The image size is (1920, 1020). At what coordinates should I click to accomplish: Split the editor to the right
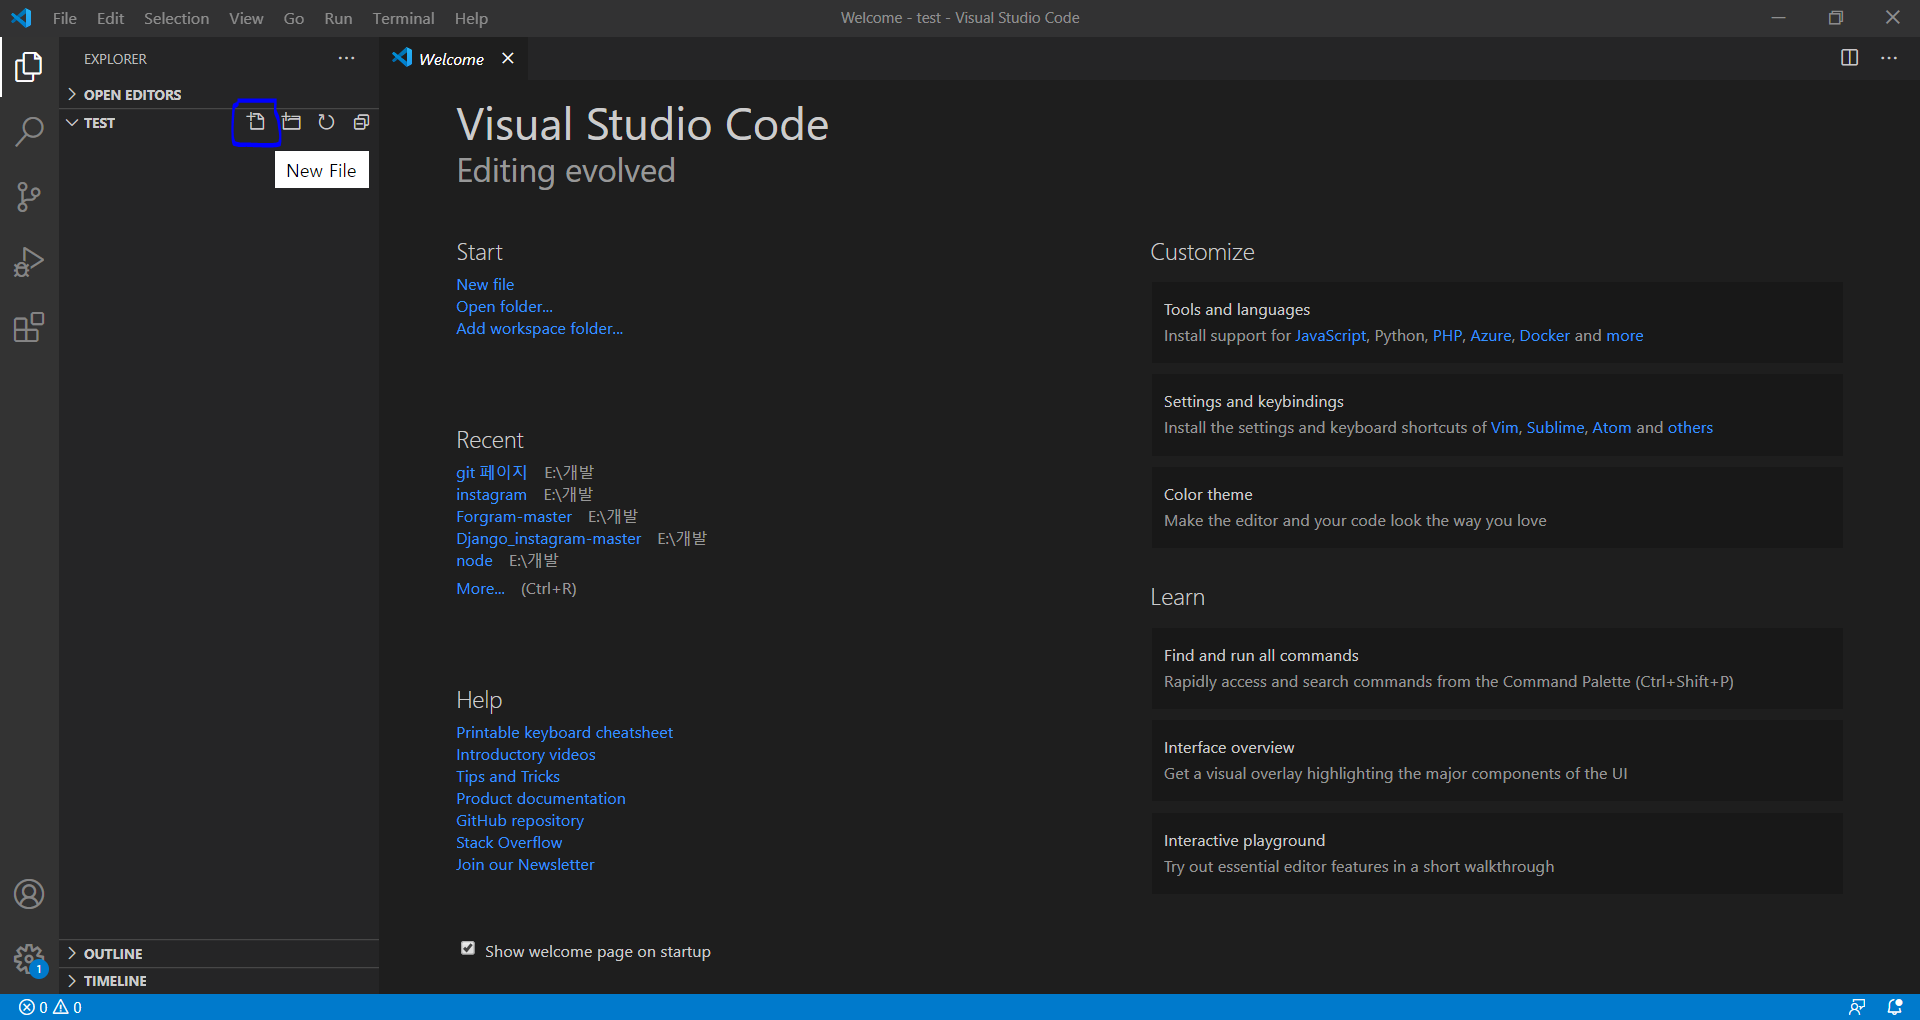click(x=1849, y=58)
